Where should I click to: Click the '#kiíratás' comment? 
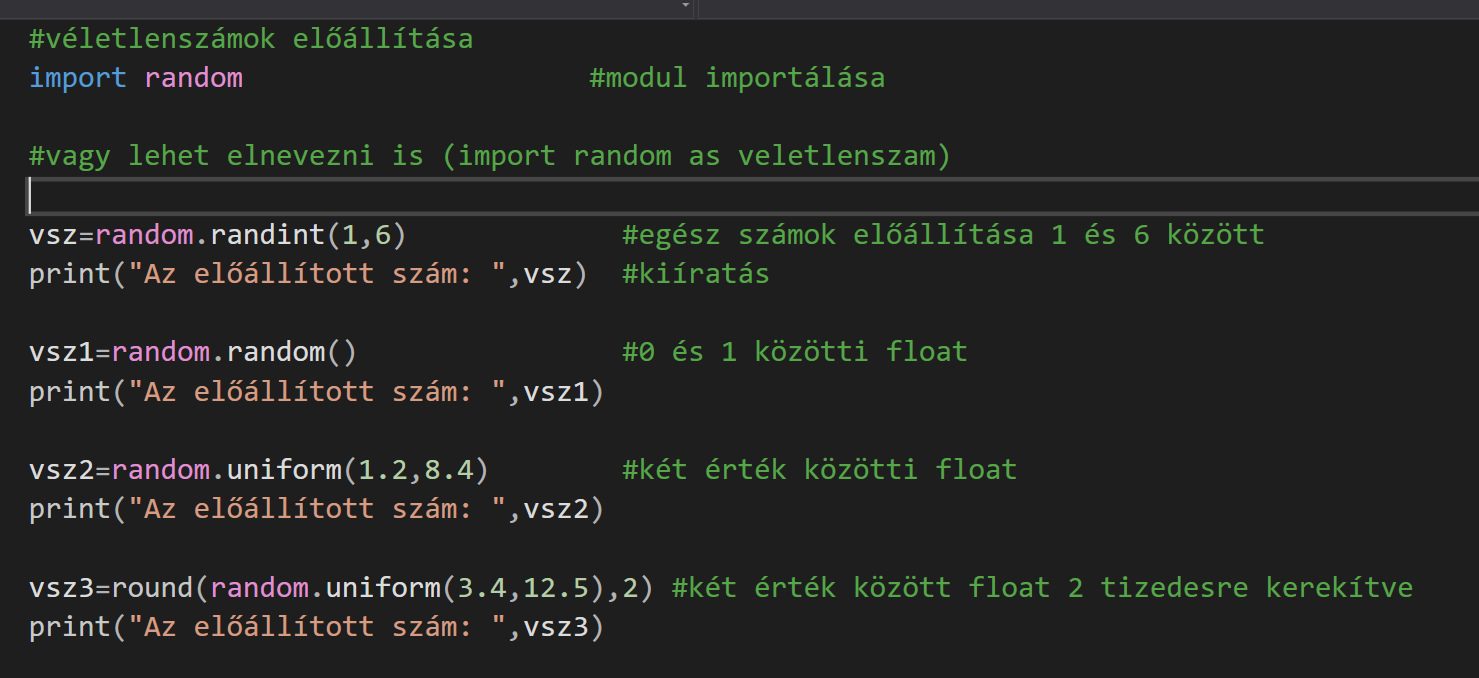click(696, 274)
